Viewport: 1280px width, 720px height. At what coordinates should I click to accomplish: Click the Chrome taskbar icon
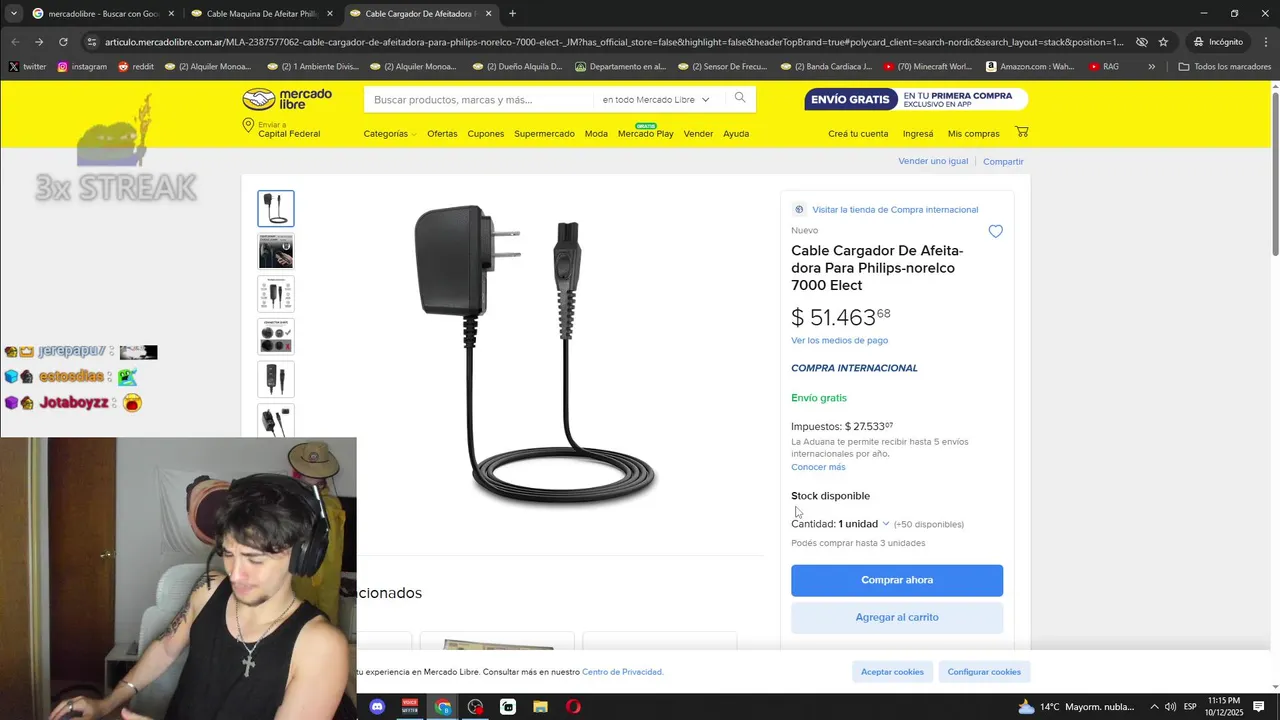pyautogui.click(x=443, y=707)
